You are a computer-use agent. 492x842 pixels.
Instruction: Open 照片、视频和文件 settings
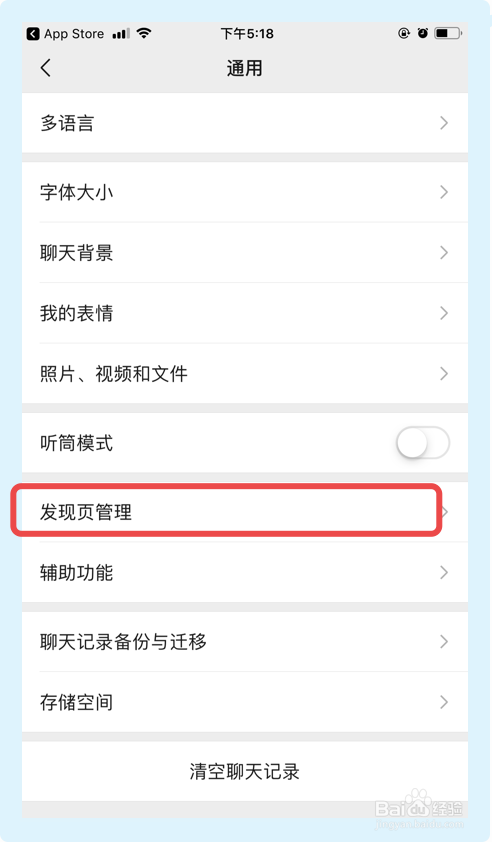pyautogui.click(x=245, y=374)
